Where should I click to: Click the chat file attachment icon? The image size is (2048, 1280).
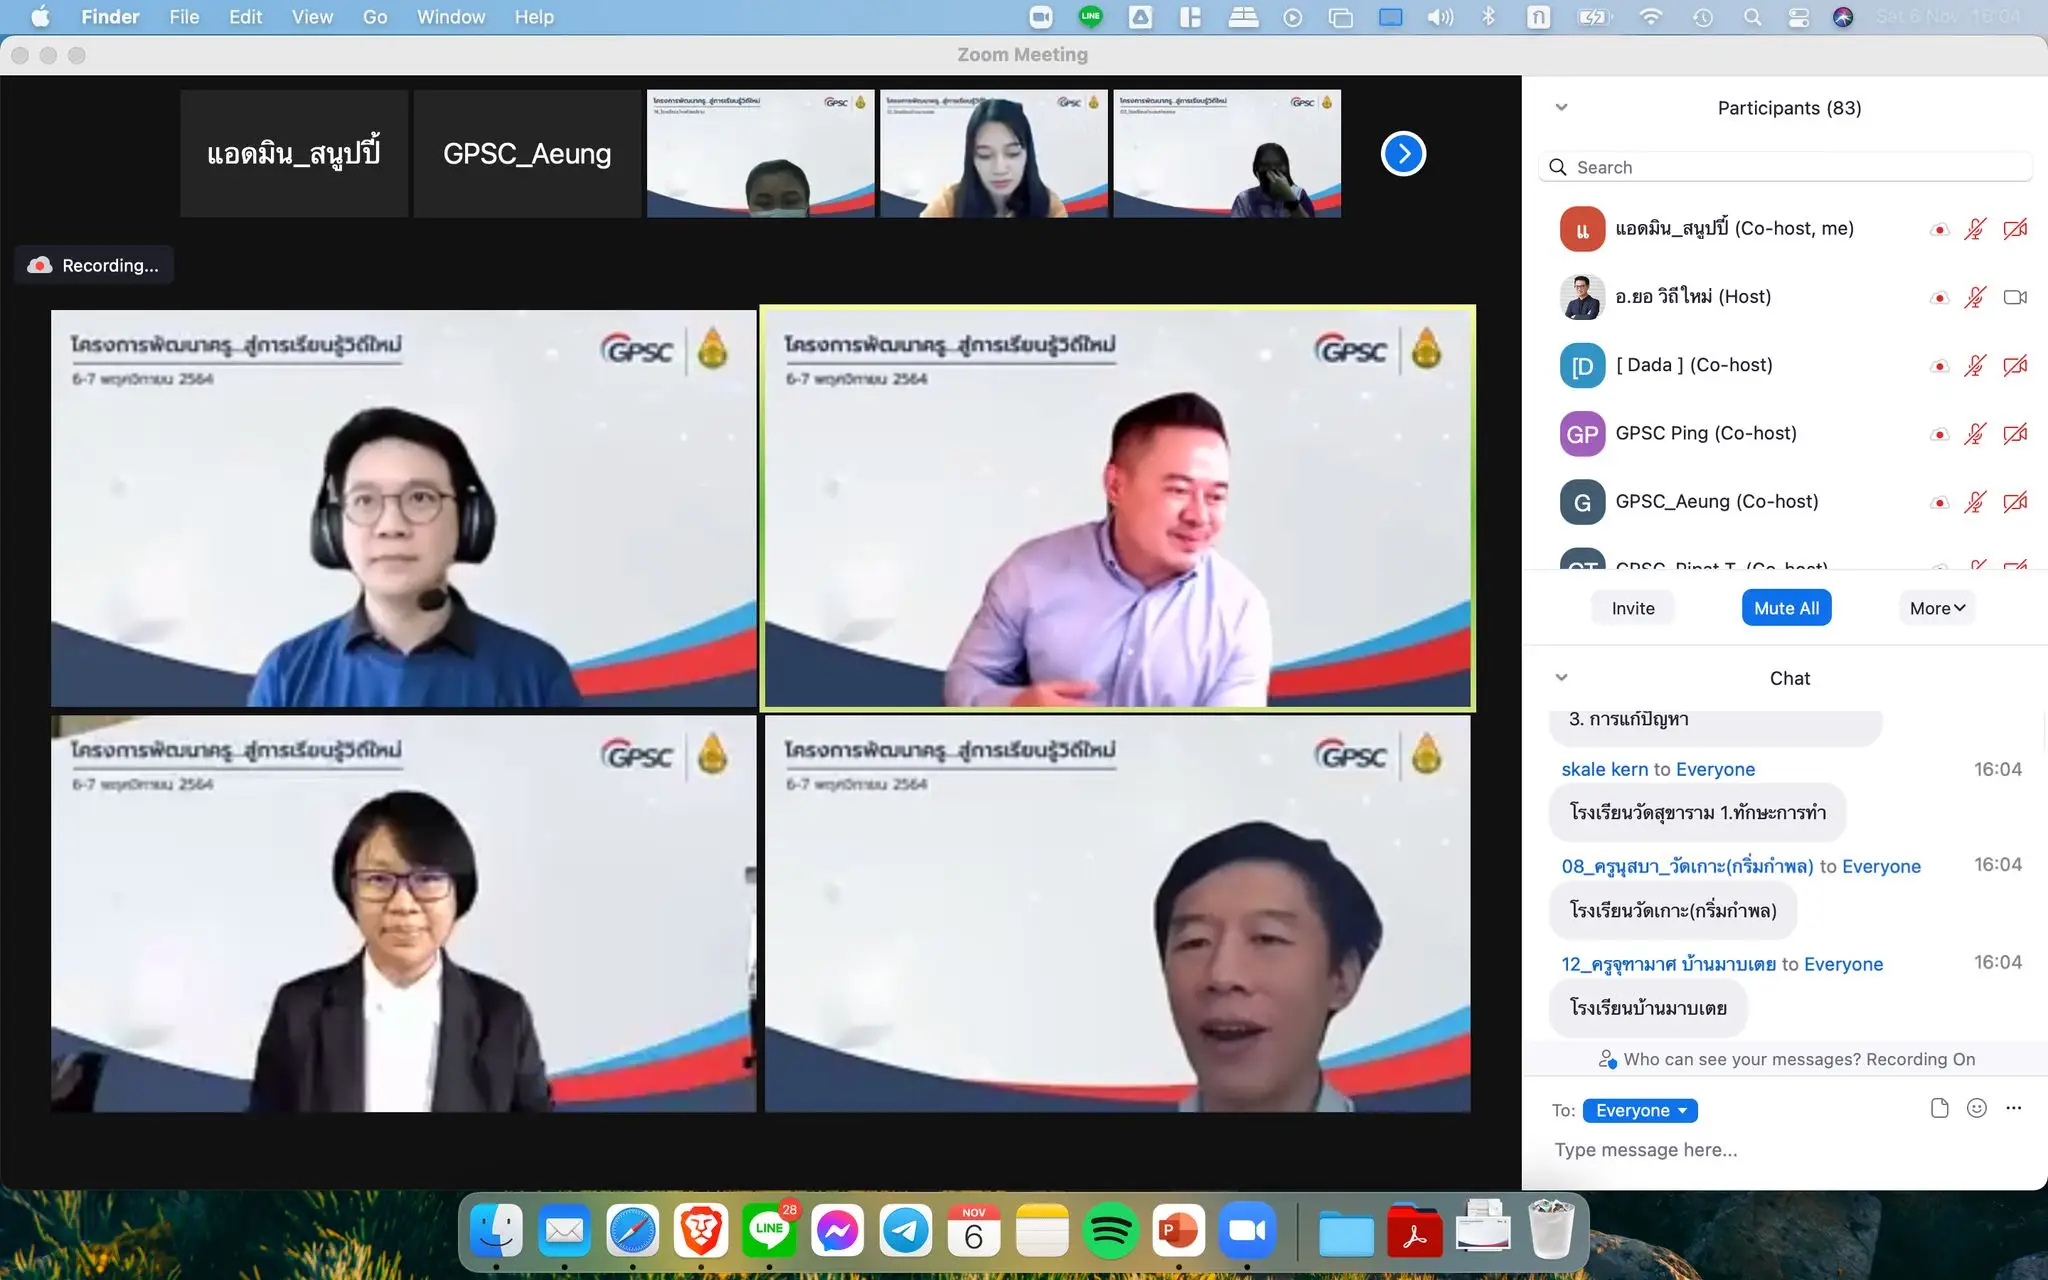[1939, 1108]
